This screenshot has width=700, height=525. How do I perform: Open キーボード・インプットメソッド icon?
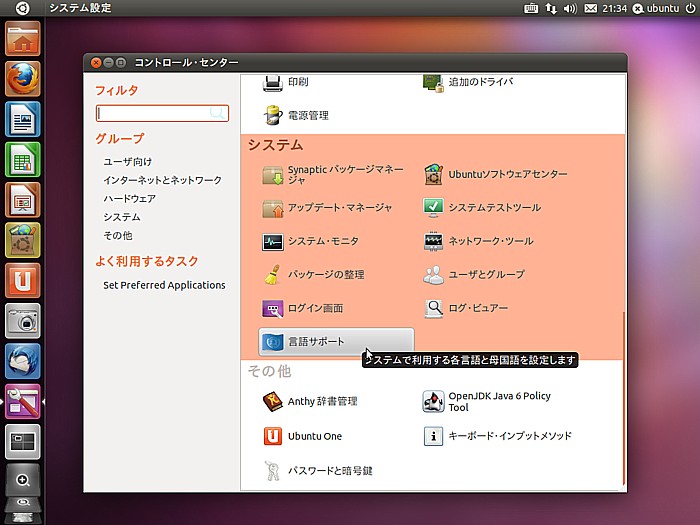(x=433, y=436)
